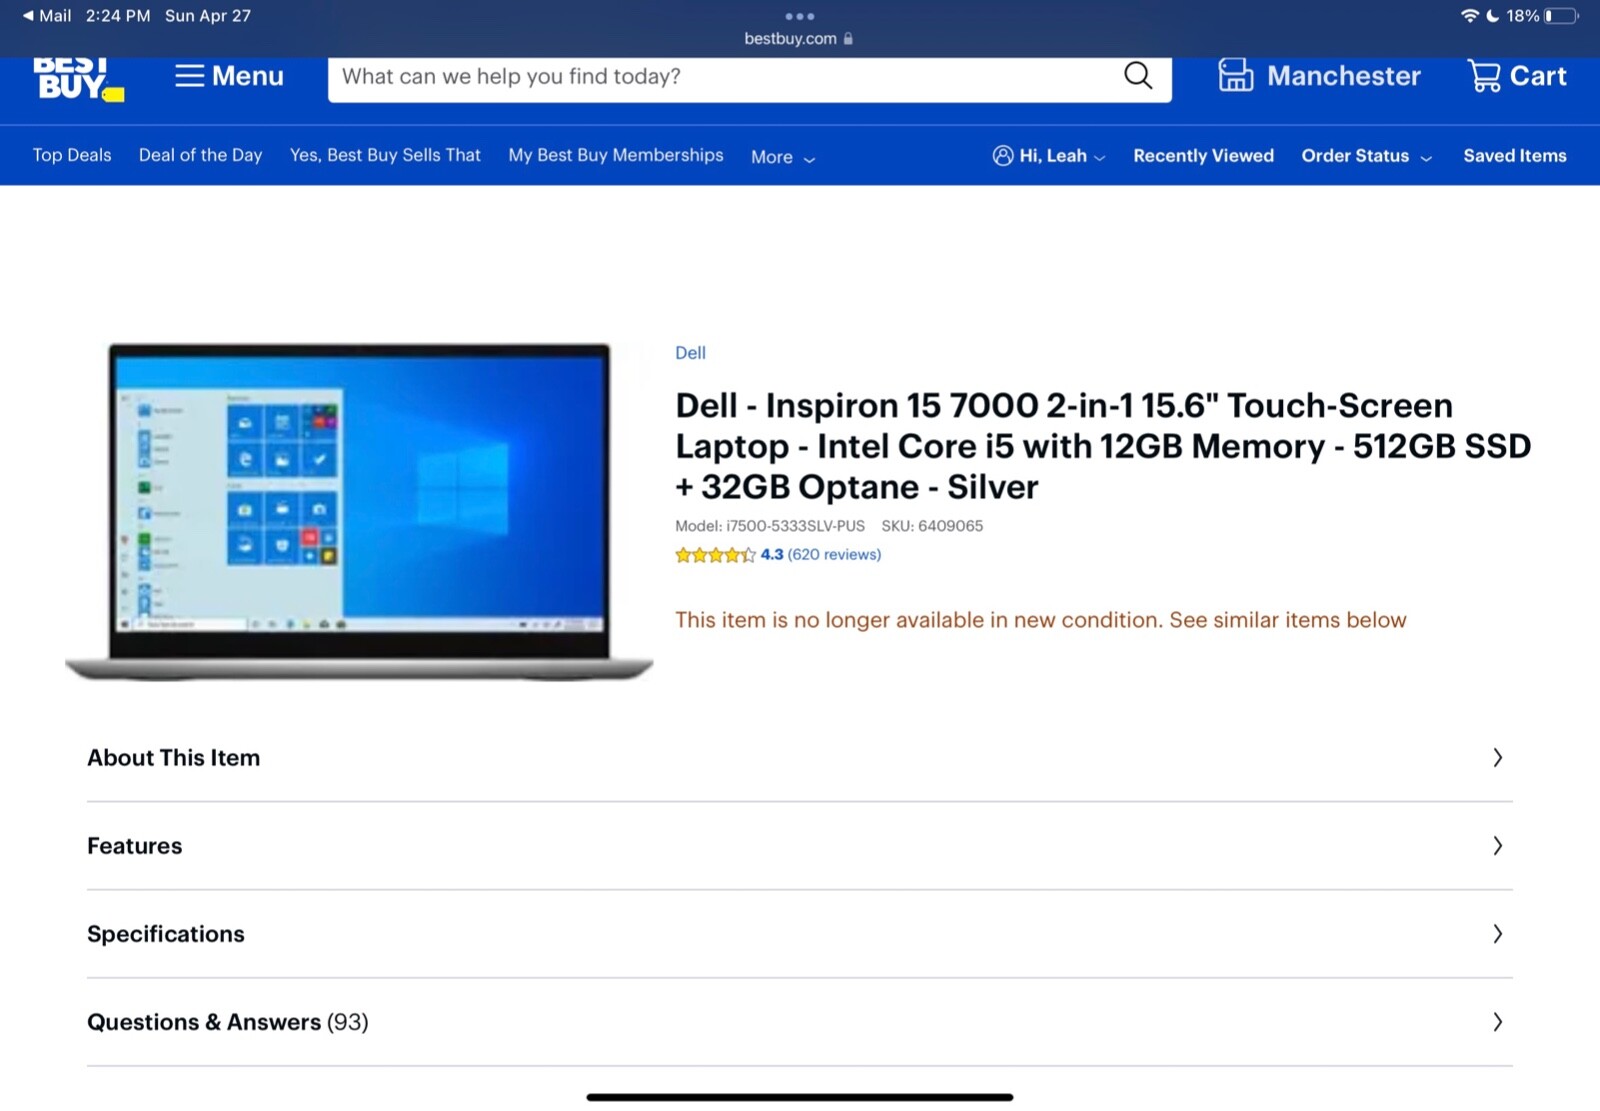This screenshot has height=1111, width=1600.
Task: Expand the Order Status dropdown
Action: pos(1366,156)
